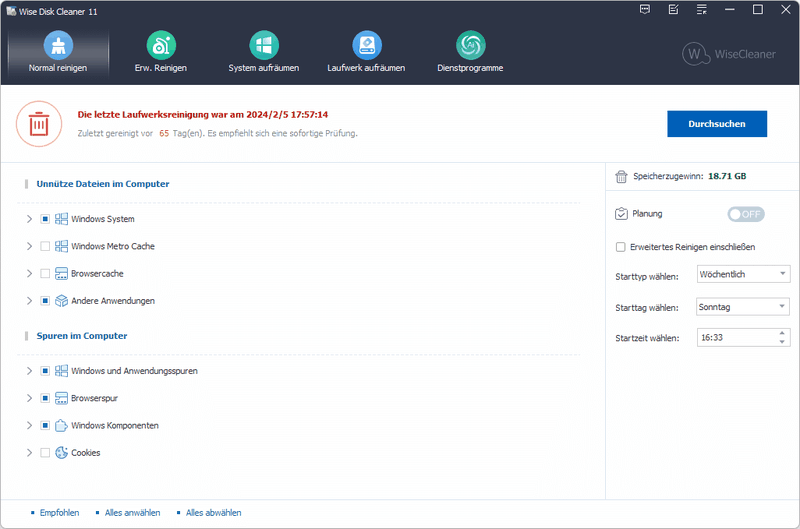Toggle Windows und Anwendungsspuren checkbox

pos(45,371)
